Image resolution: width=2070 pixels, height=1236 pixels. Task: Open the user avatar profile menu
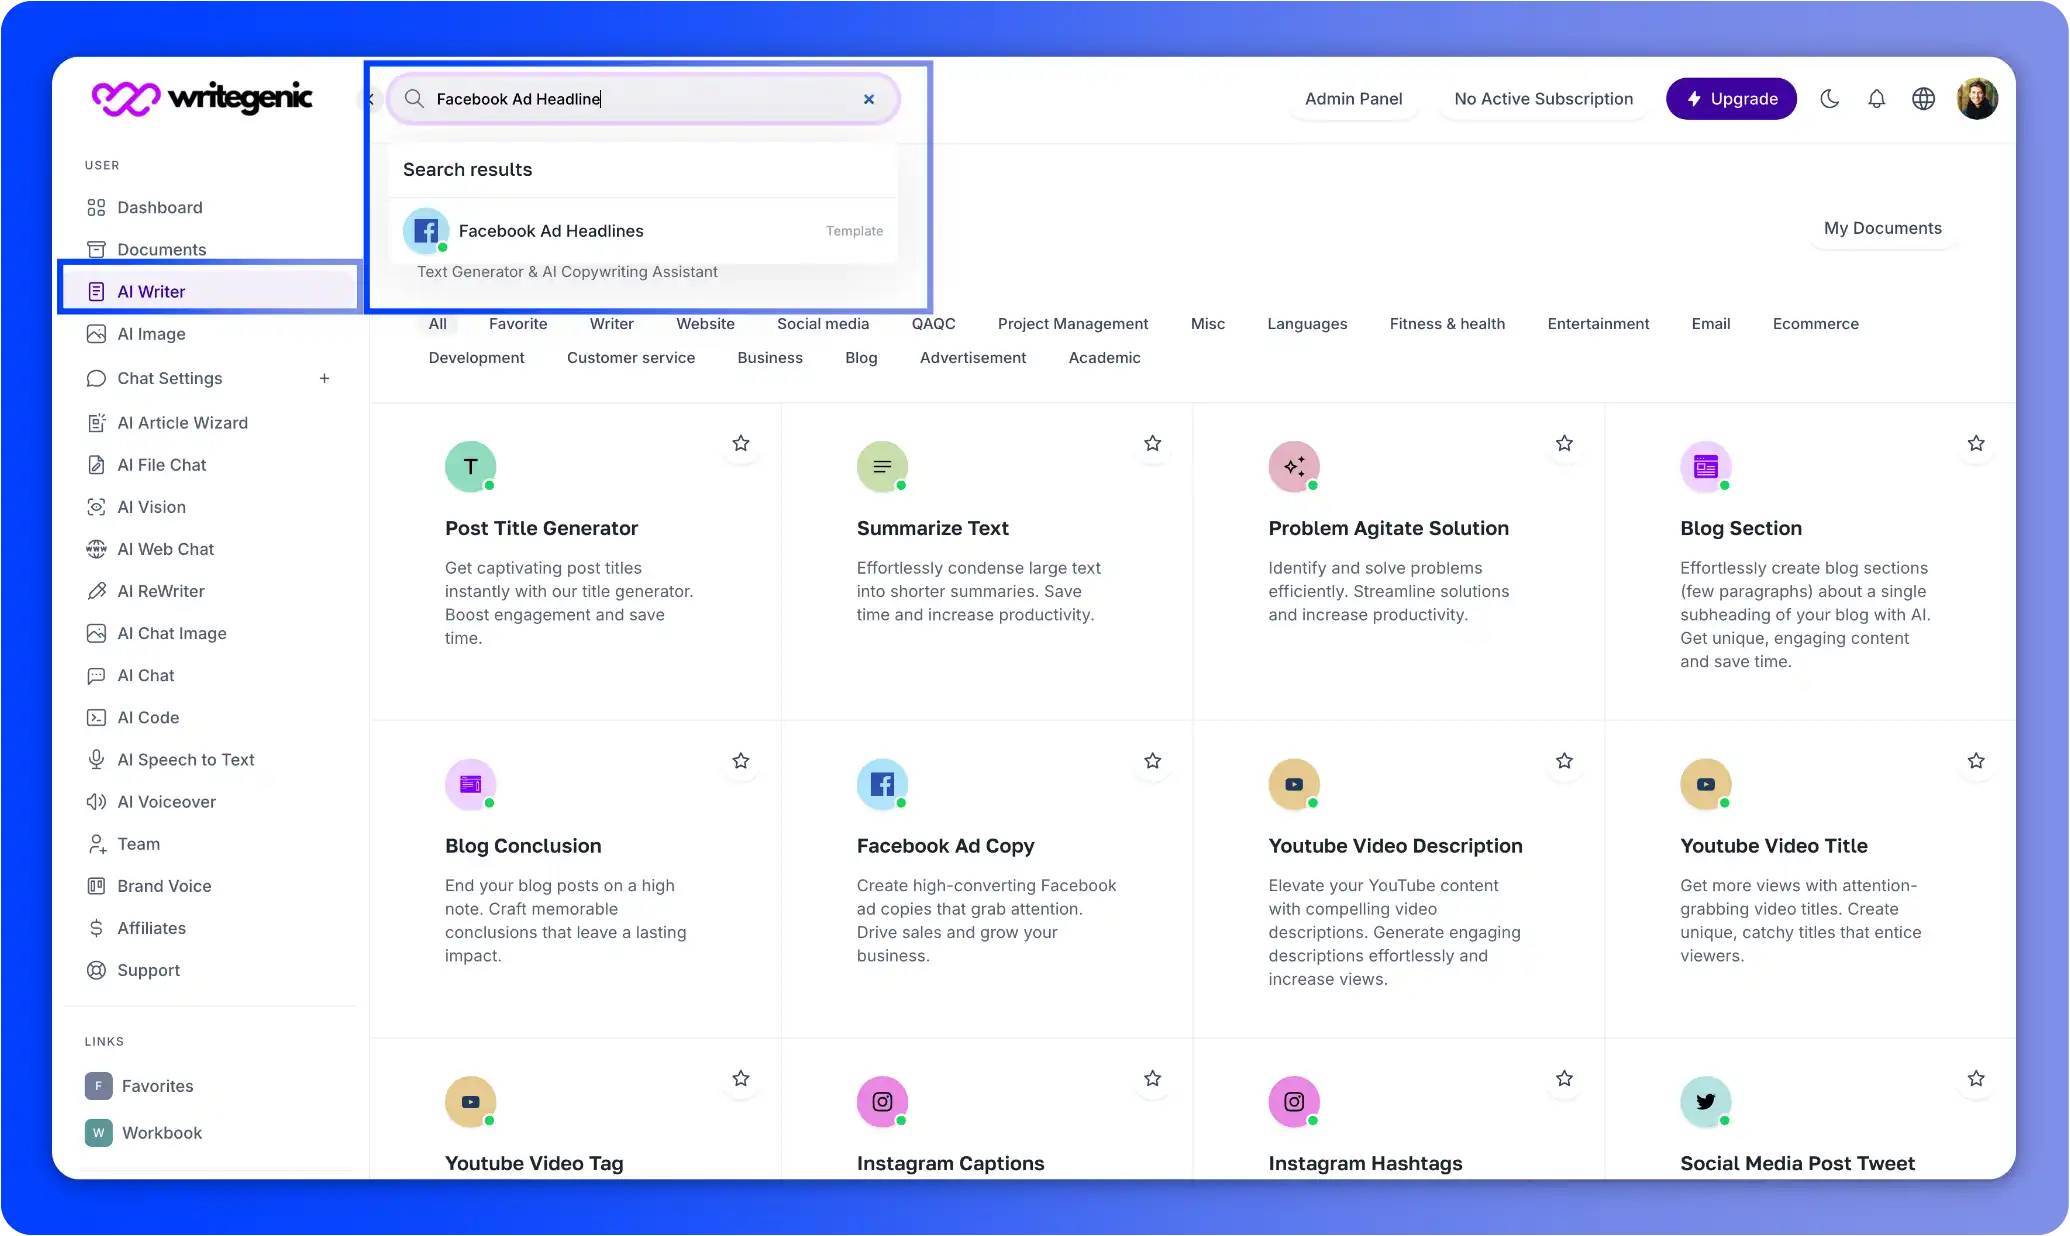(x=1977, y=98)
